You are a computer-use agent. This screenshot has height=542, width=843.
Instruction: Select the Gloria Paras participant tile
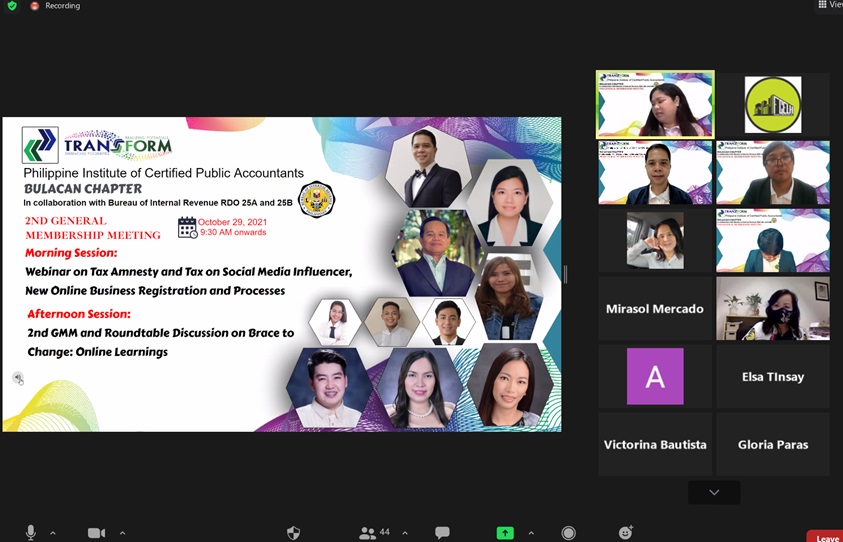tap(773, 444)
